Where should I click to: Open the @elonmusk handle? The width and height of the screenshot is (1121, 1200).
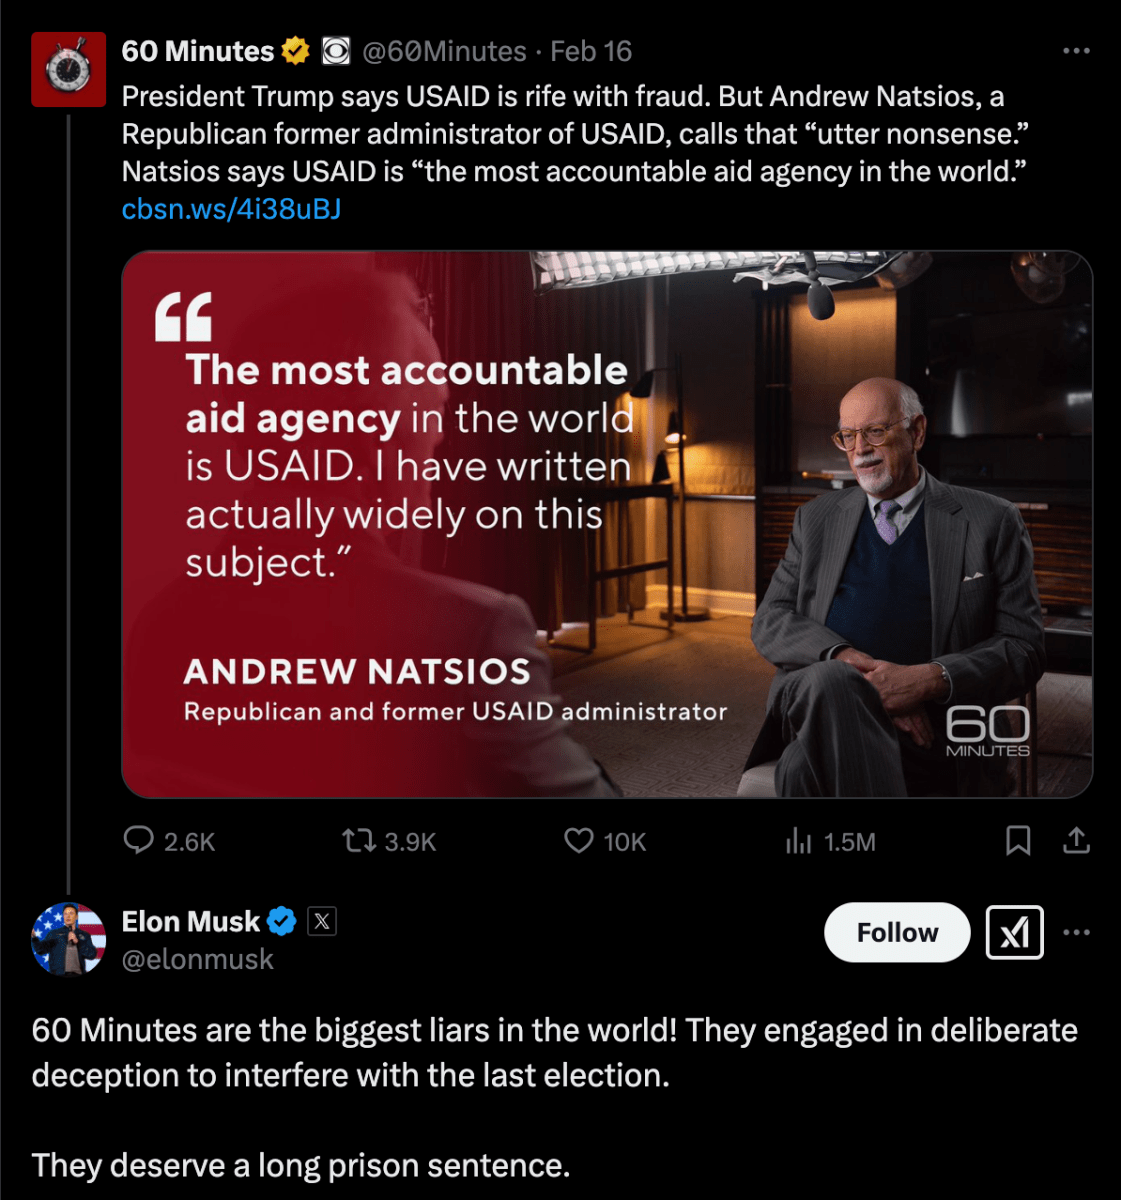click(x=197, y=960)
